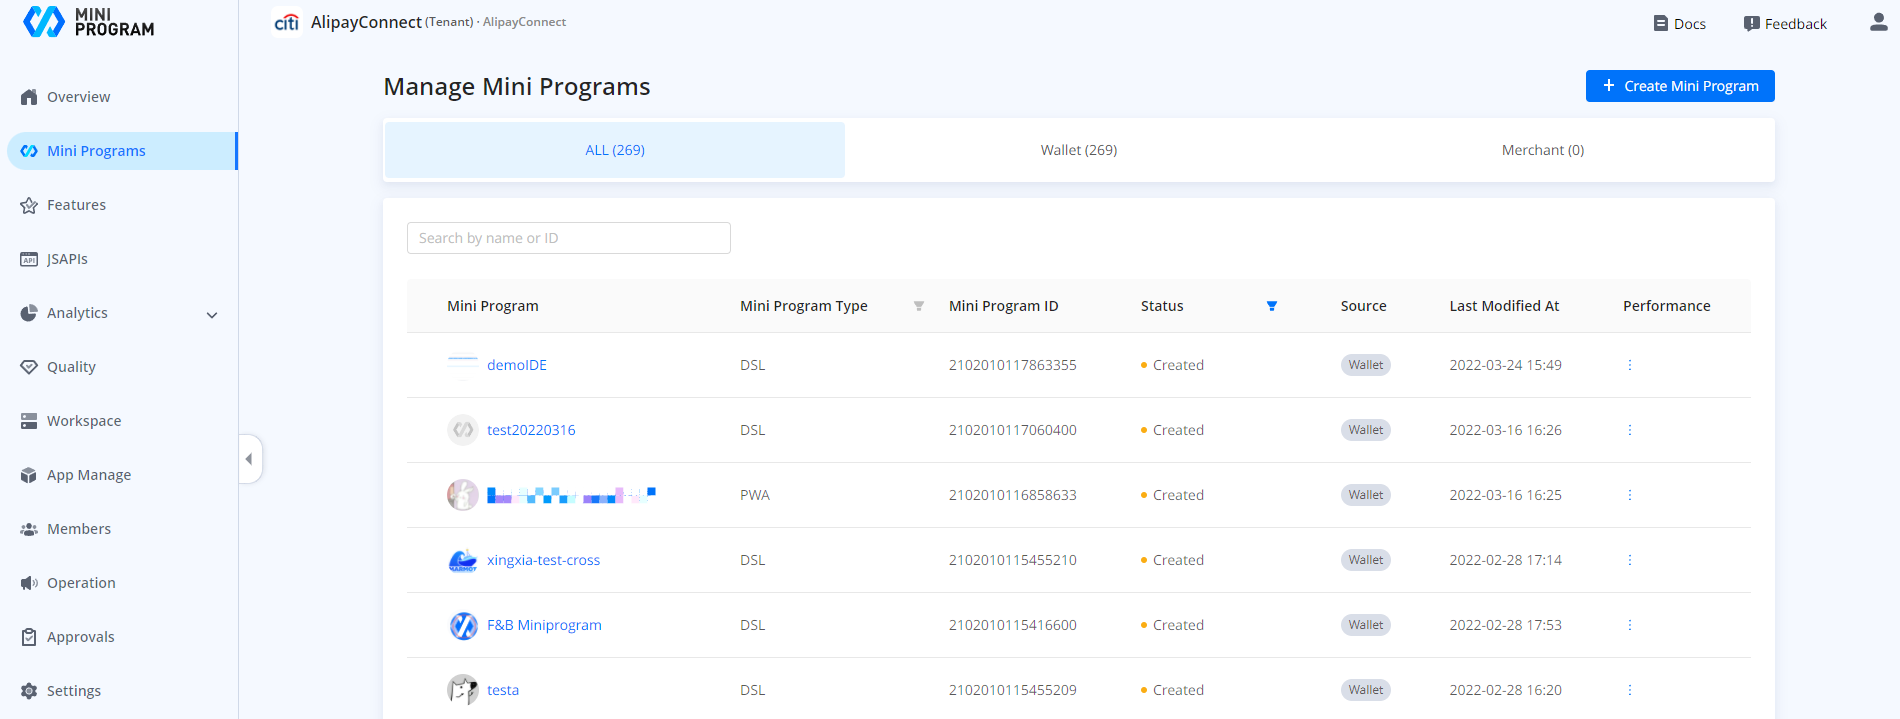Open more actions for demoIDE row
This screenshot has width=1900, height=719.
tap(1629, 365)
